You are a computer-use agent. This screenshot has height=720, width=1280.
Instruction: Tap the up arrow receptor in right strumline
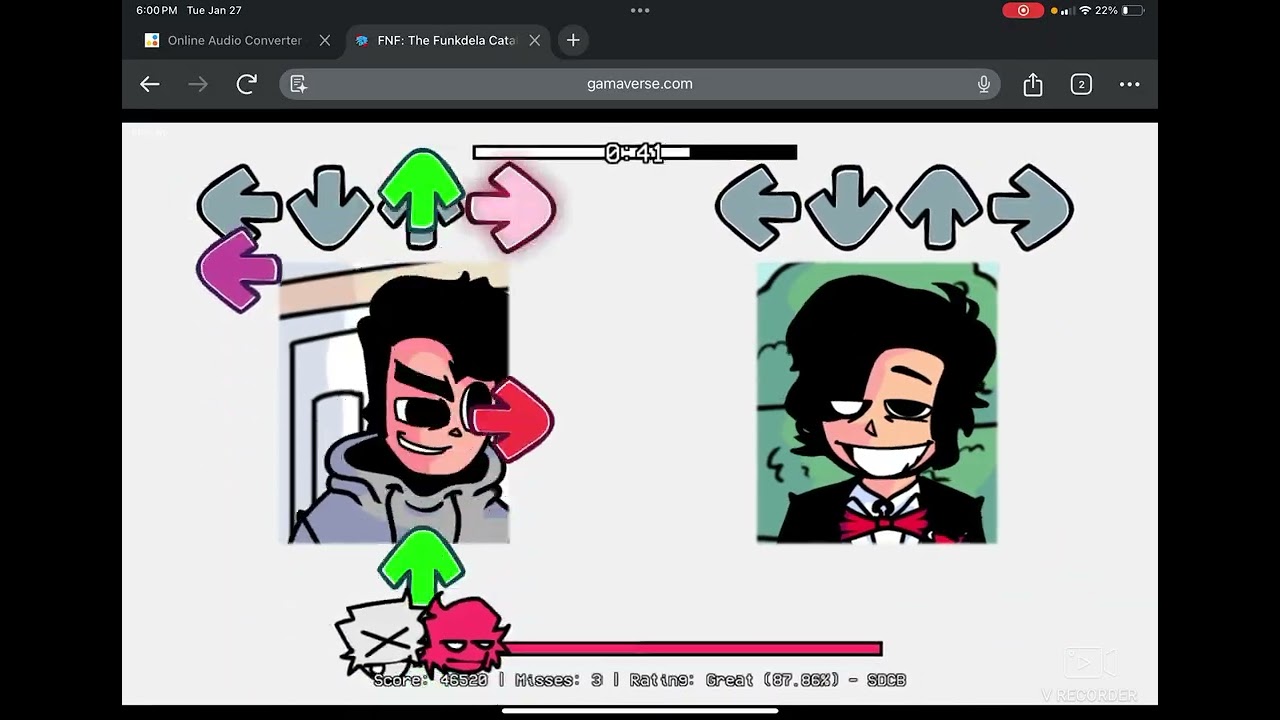(939, 207)
